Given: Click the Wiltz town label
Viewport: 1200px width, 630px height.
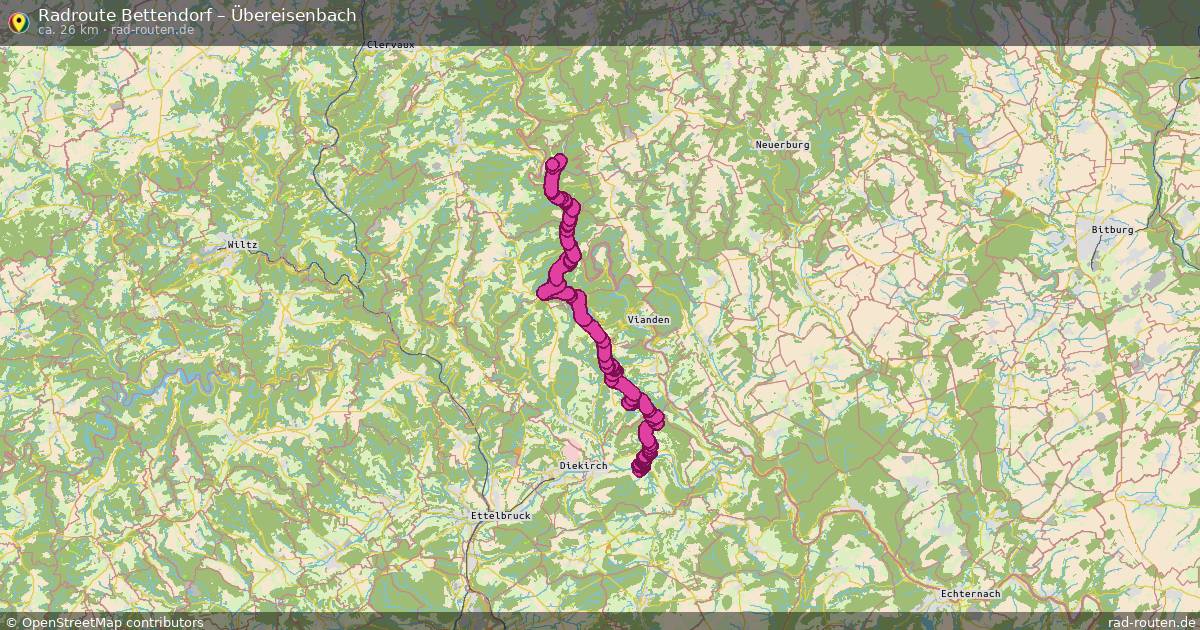Looking at the screenshot, I should coord(243,245).
